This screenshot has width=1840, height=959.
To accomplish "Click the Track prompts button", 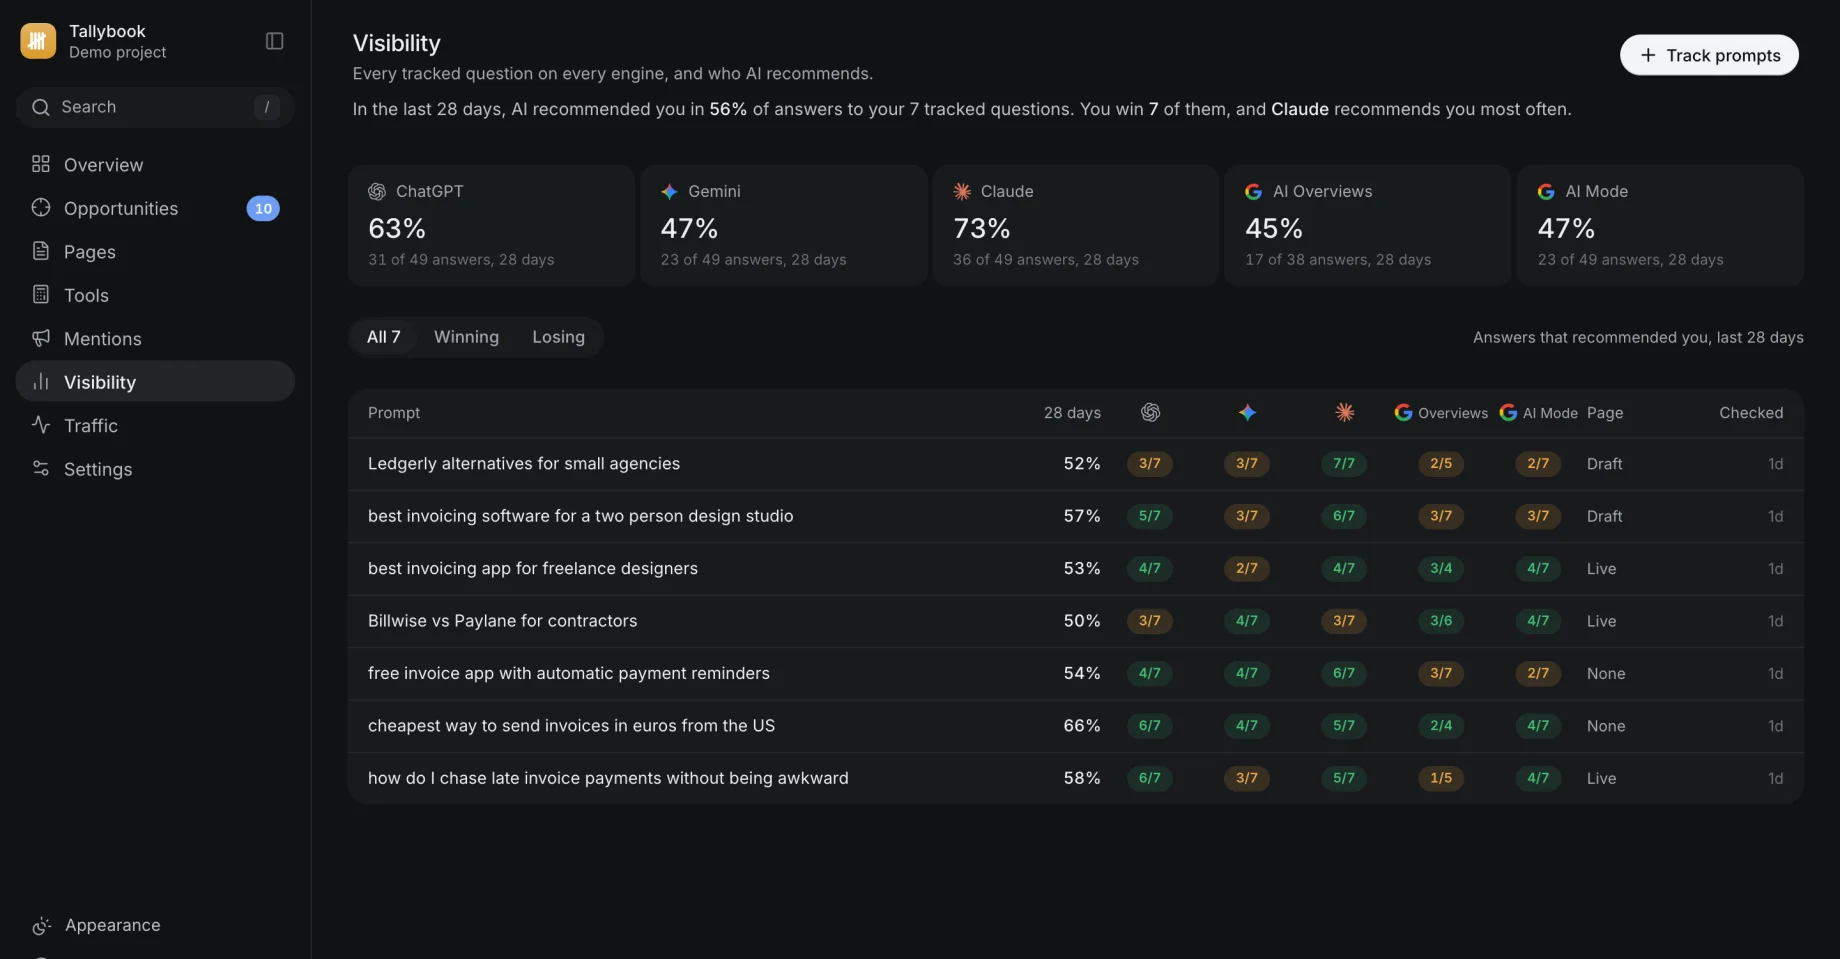I will pos(1709,55).
